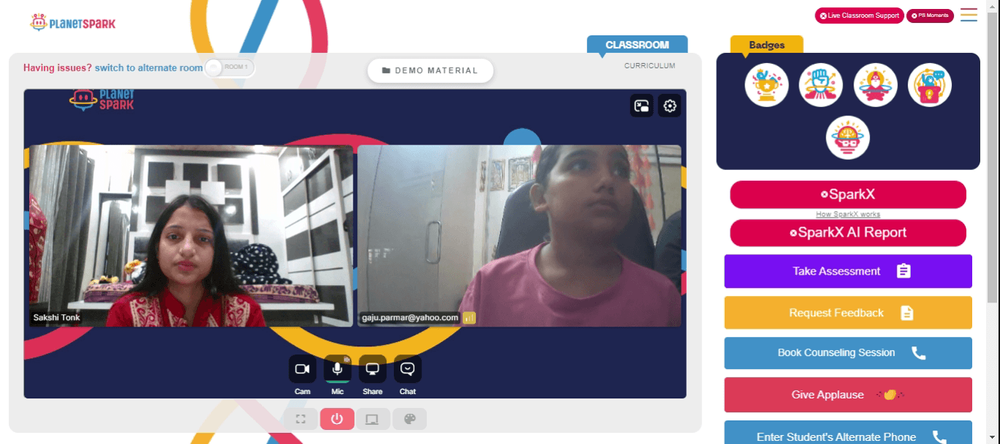Screen dimensions: 1000x444
Task: Open the color palette theme icon
Action: tap(409, 419)
